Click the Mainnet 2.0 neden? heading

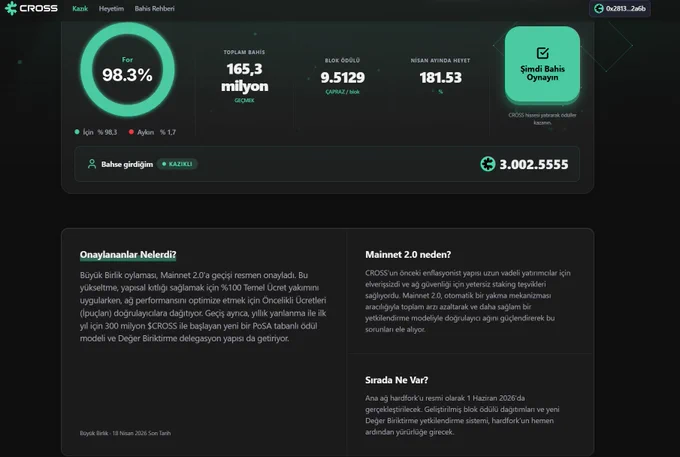408,255
